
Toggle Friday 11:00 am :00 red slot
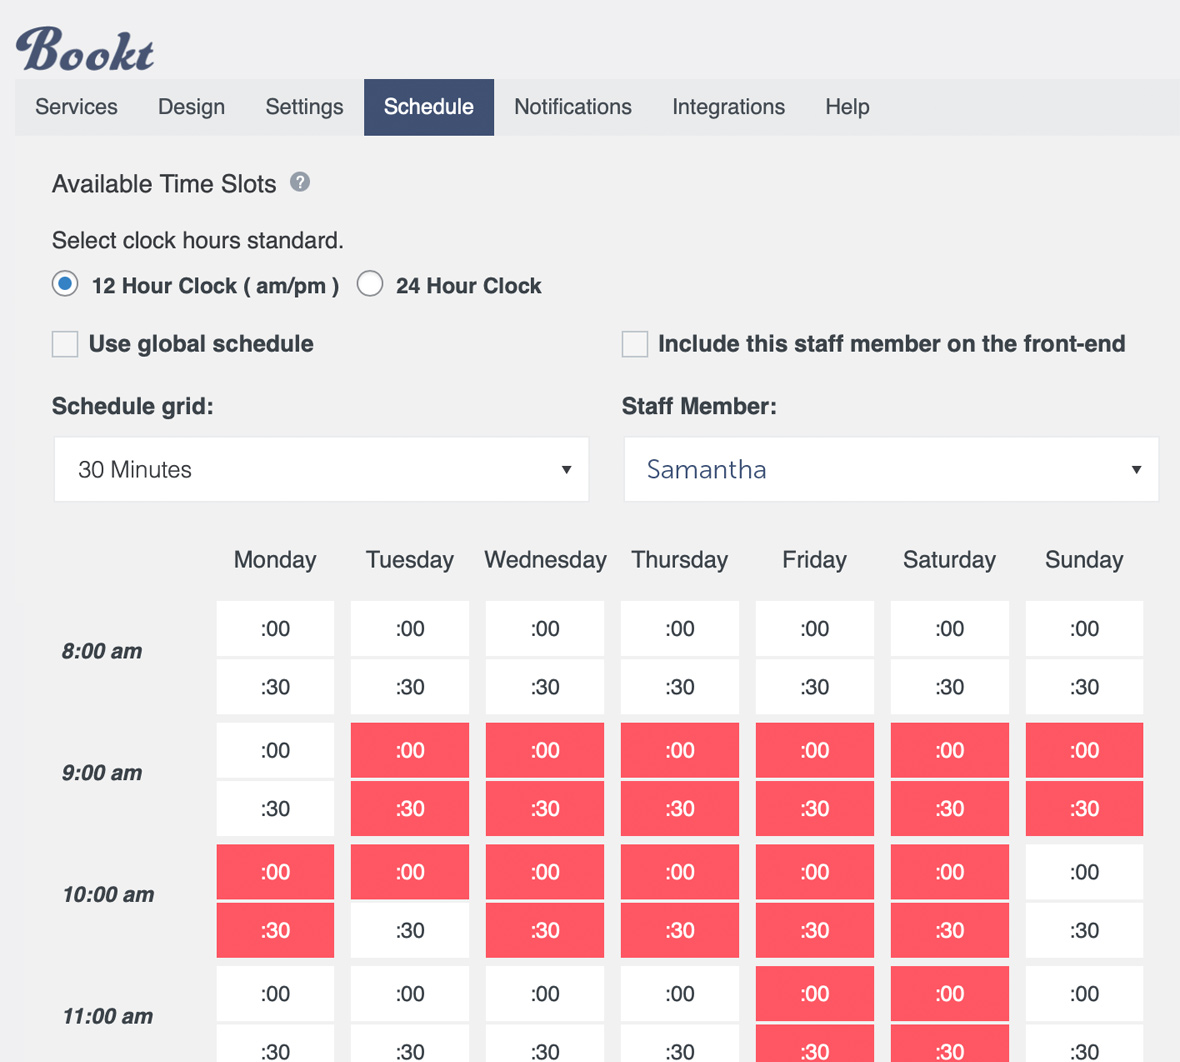tap(815, 994)
